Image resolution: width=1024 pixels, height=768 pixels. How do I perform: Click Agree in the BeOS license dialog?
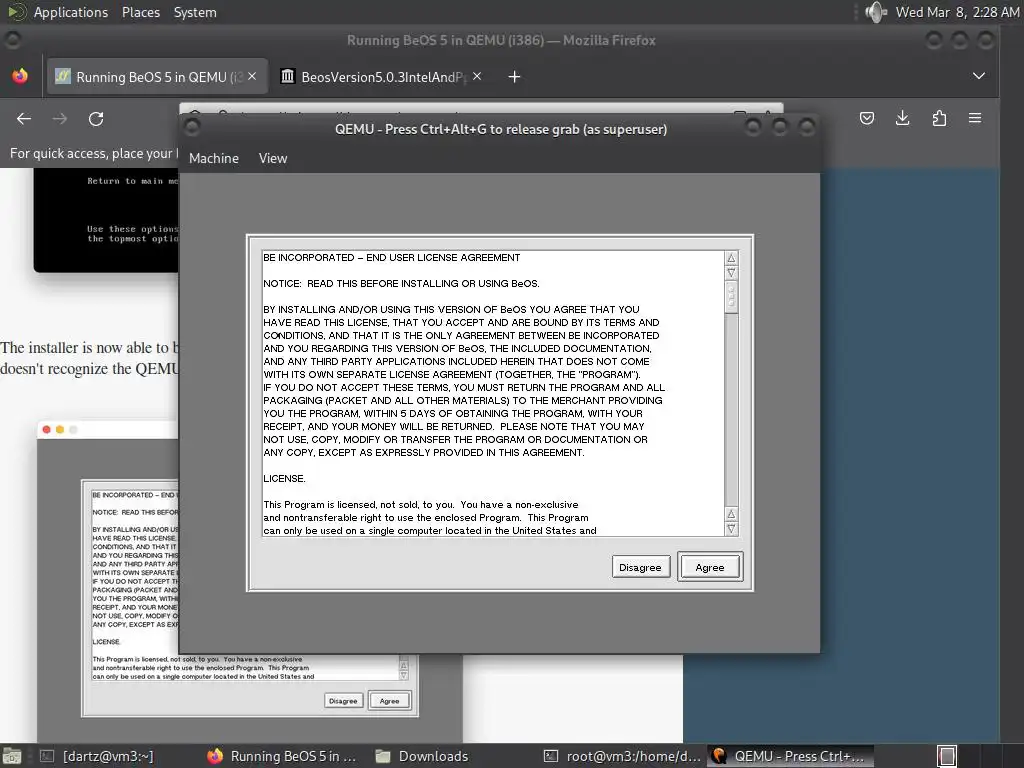pyautogui.click(x=710, y=567)
